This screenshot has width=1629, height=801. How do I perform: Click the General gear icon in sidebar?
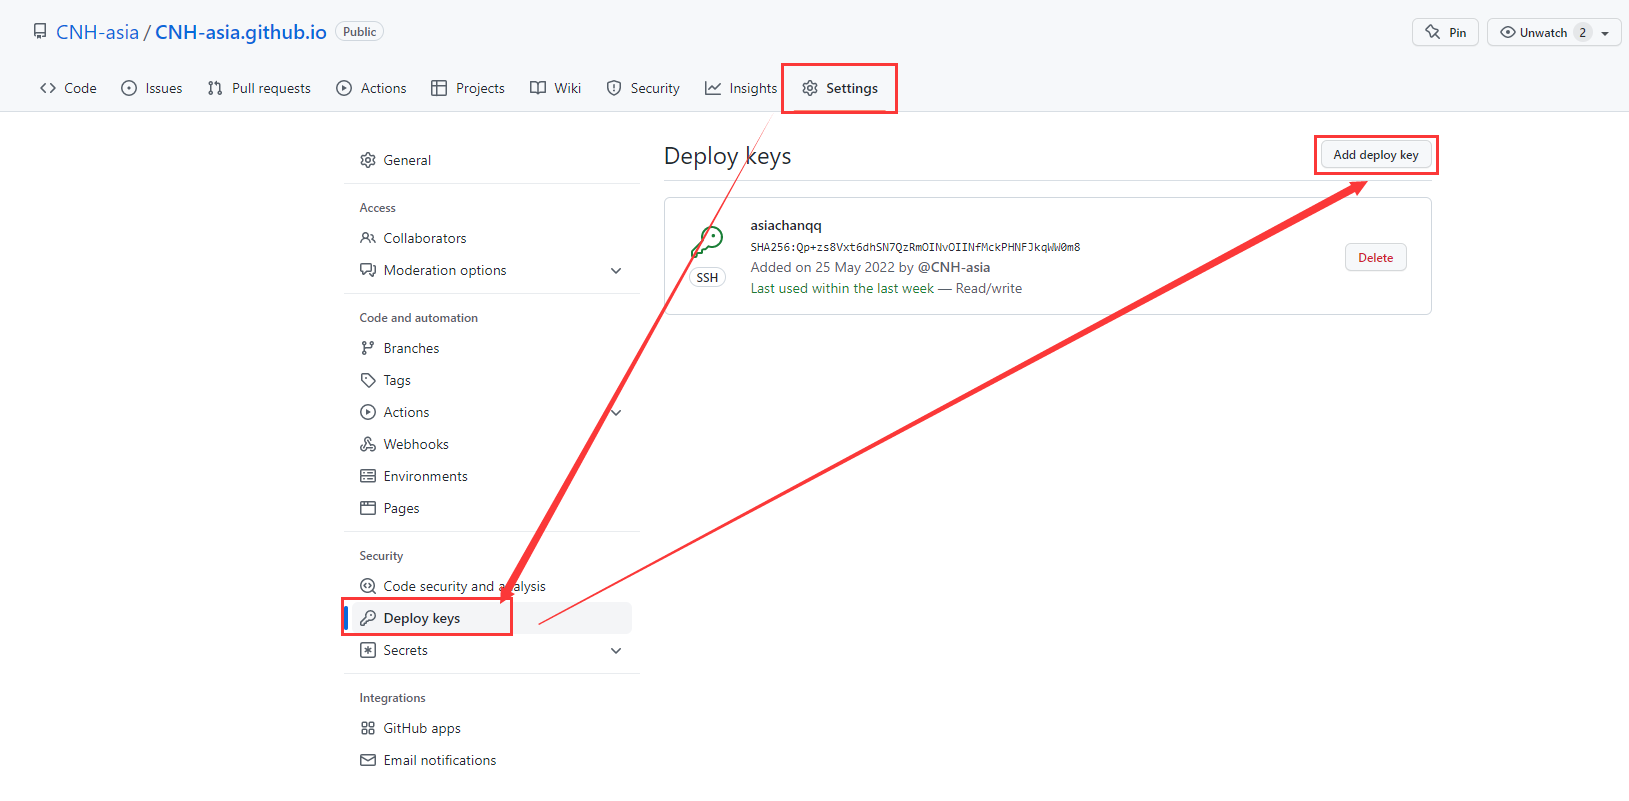click(368, 160)
